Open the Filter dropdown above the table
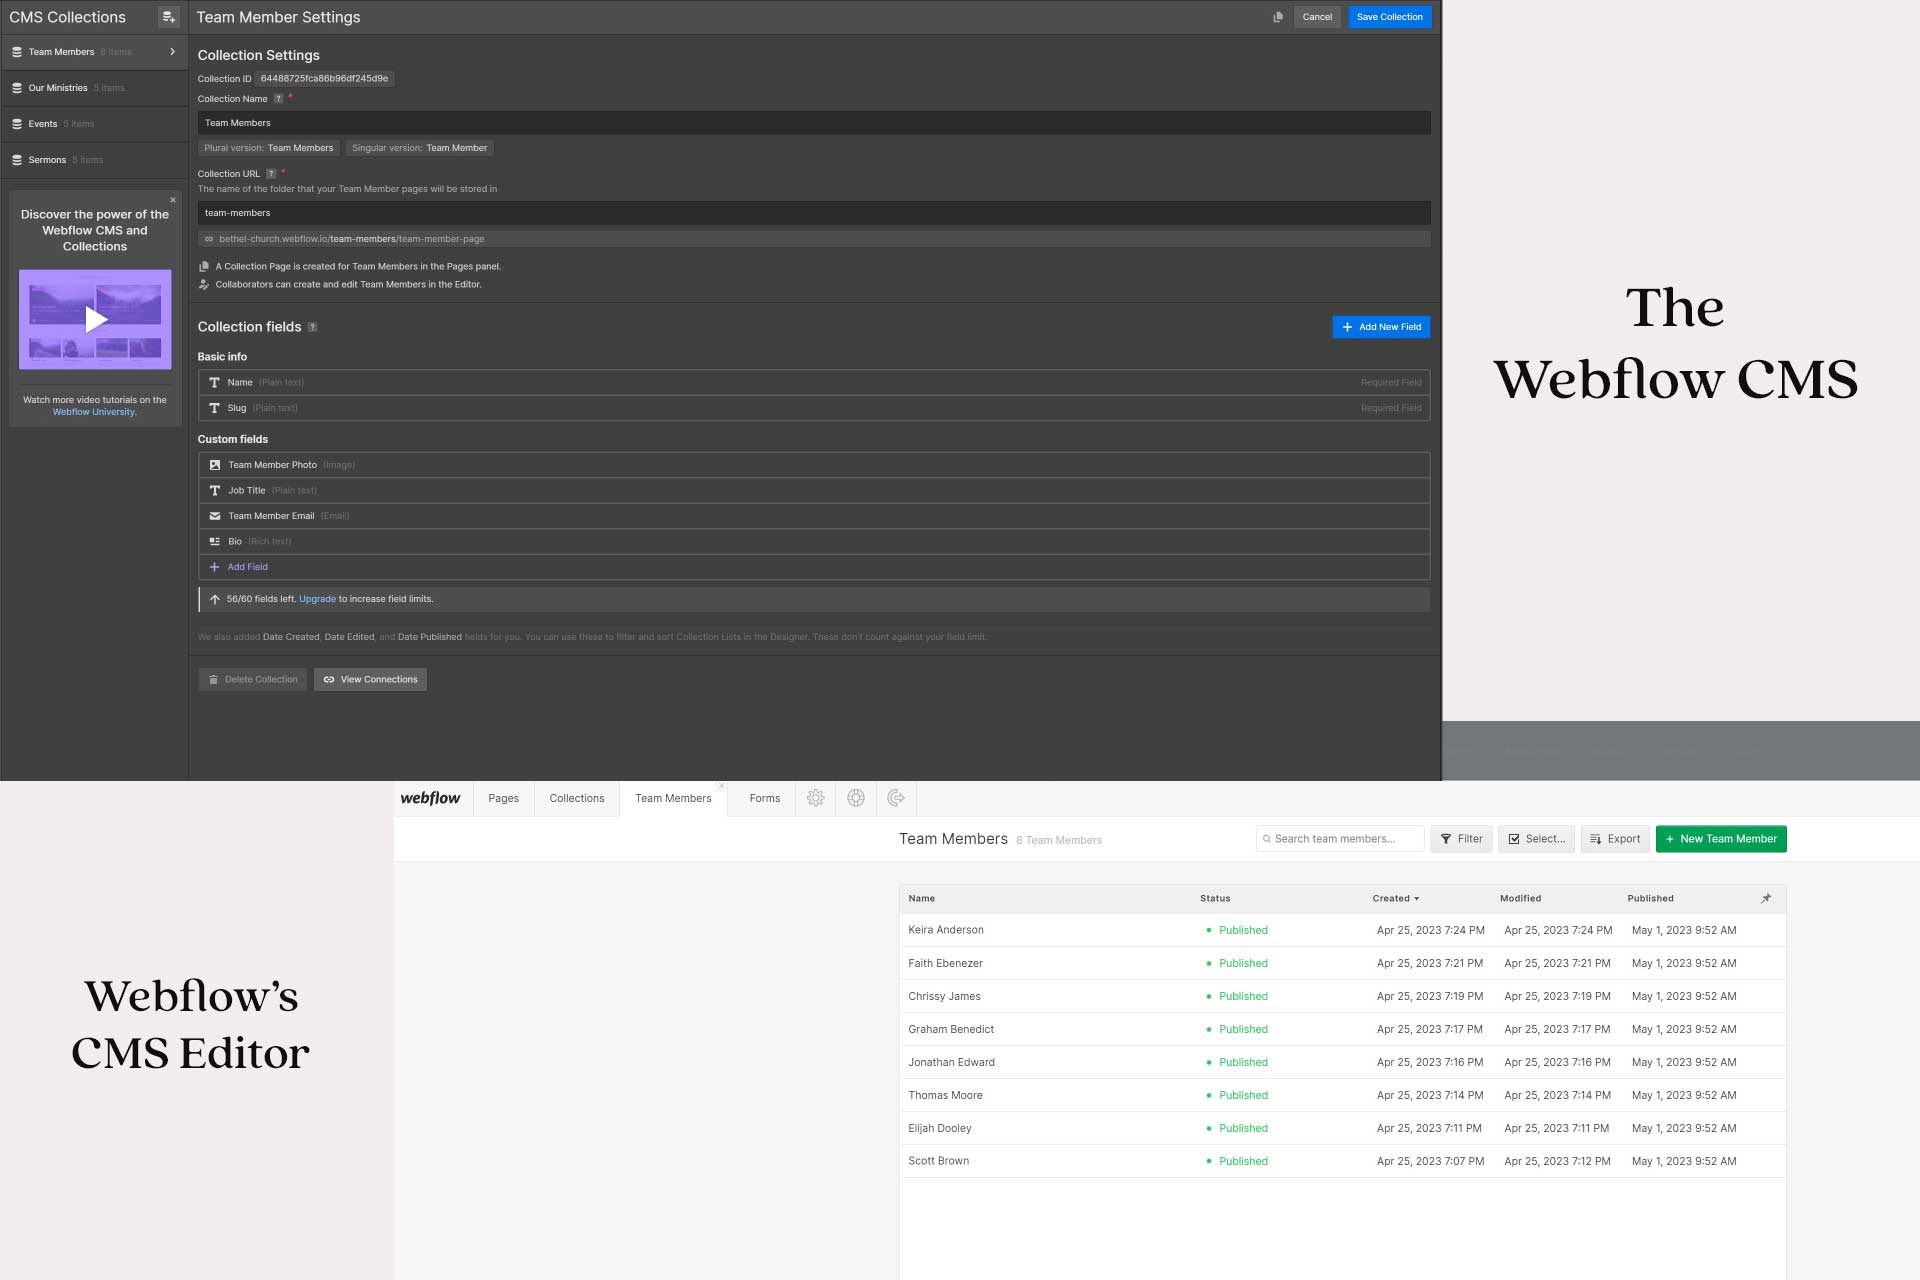 point(1461,839)
